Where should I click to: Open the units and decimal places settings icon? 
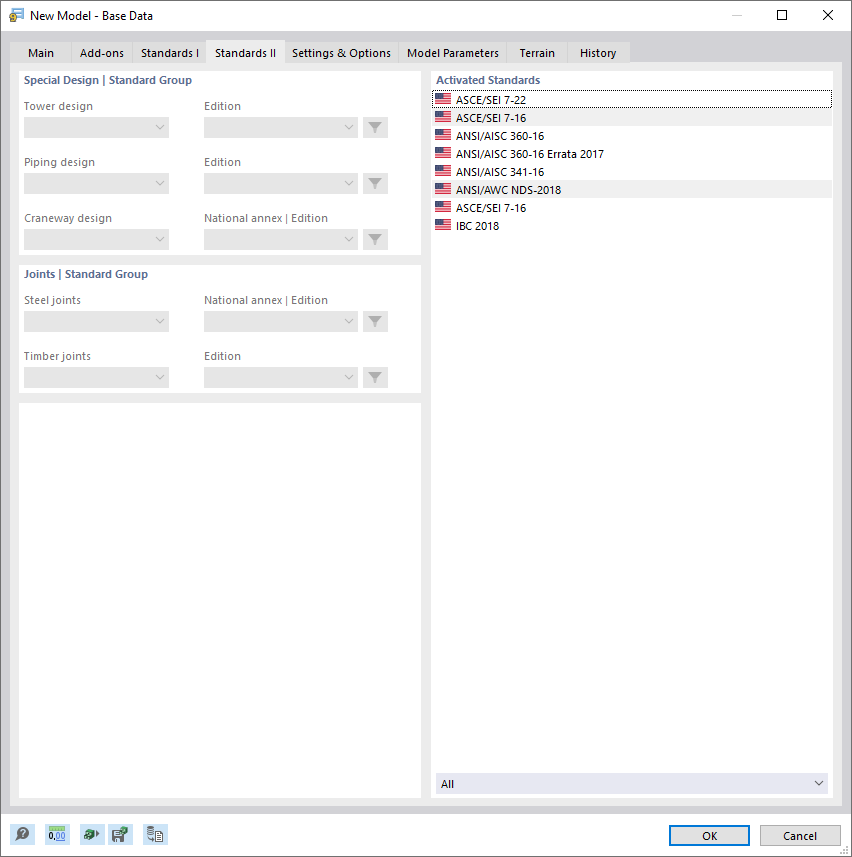pos(56,834)
